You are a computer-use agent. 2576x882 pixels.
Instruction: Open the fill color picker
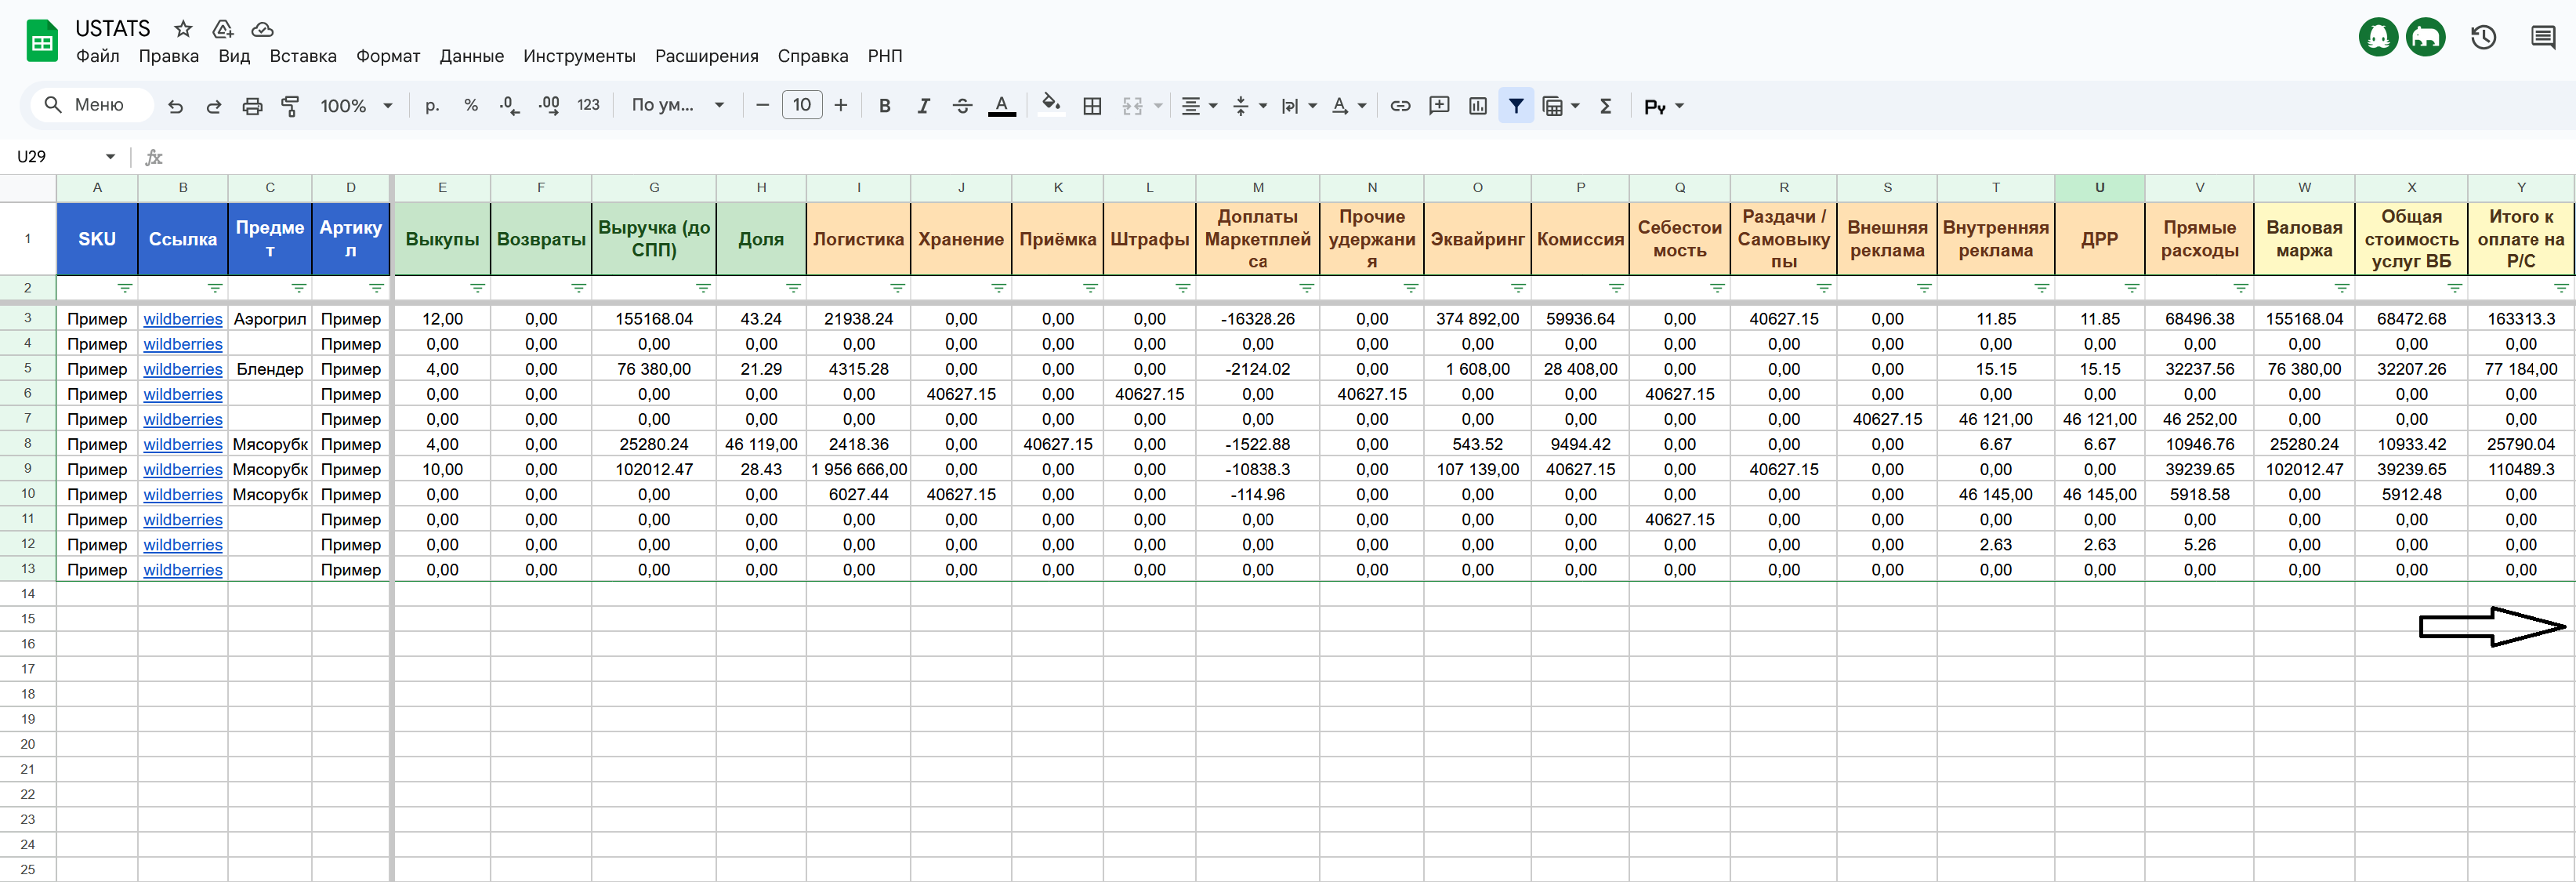(x=1050, y=106)
